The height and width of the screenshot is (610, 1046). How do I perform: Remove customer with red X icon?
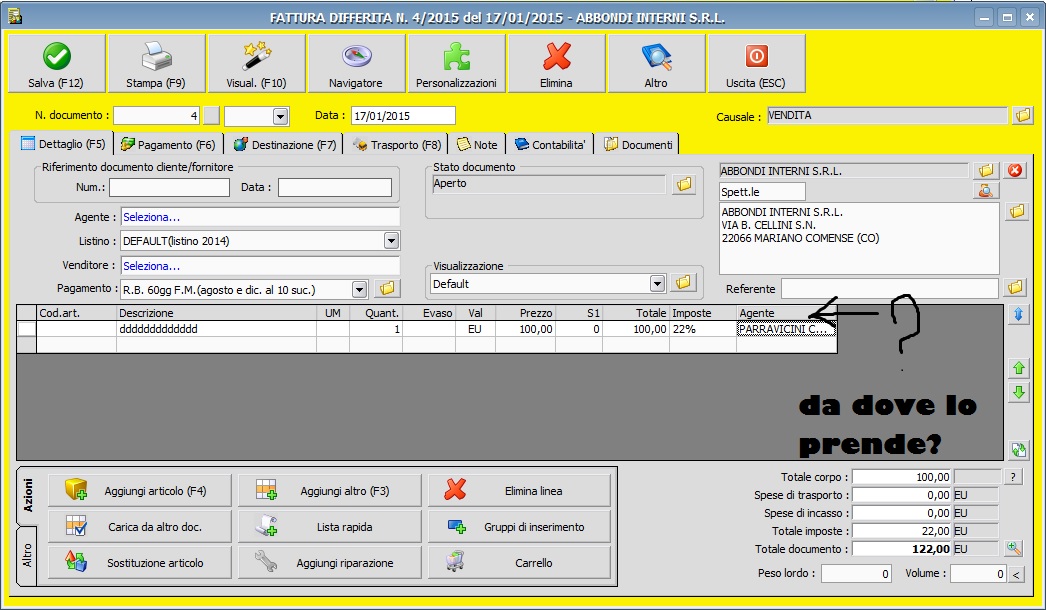point(1015,170)
